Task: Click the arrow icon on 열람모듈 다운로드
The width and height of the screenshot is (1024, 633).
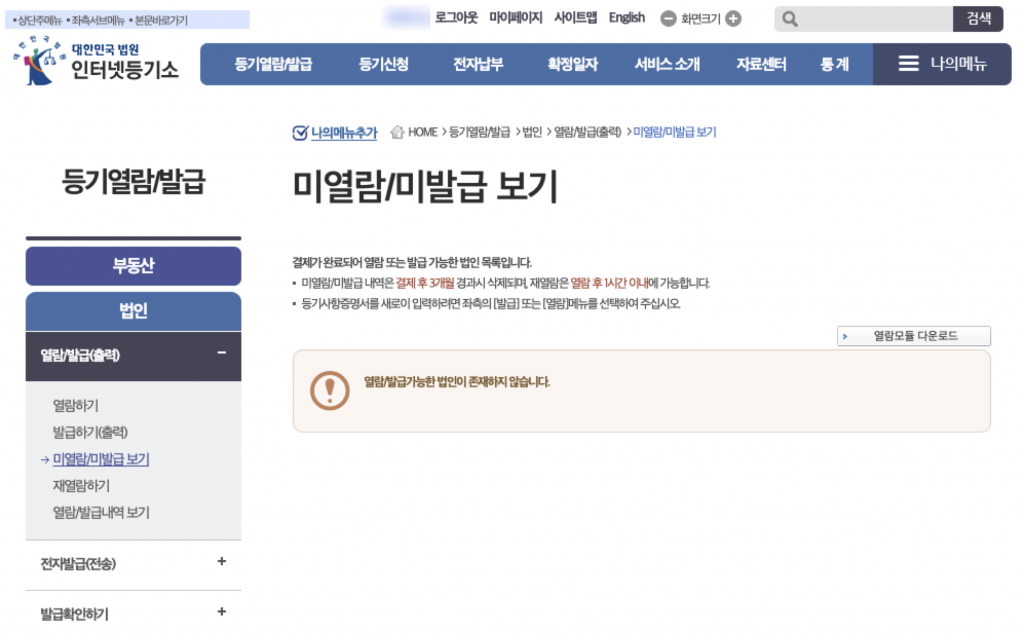Action: point(845,336)
